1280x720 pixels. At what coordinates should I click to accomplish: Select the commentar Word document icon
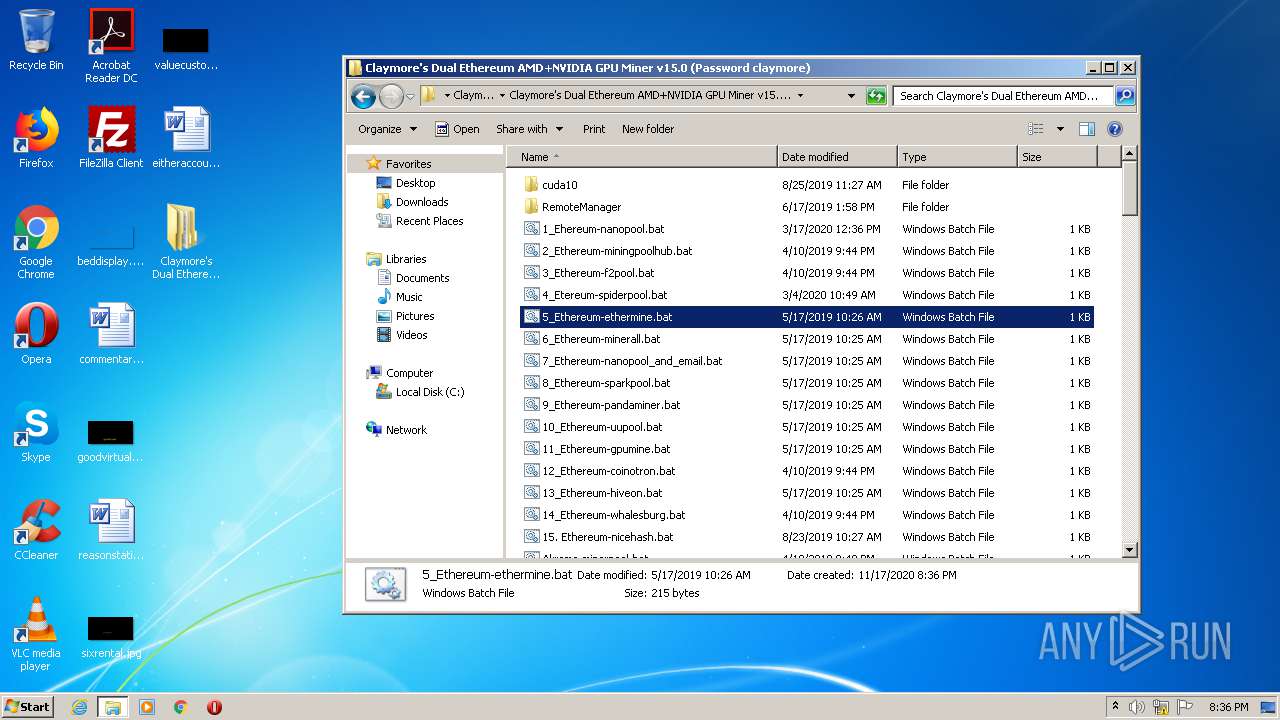[111, 334]
